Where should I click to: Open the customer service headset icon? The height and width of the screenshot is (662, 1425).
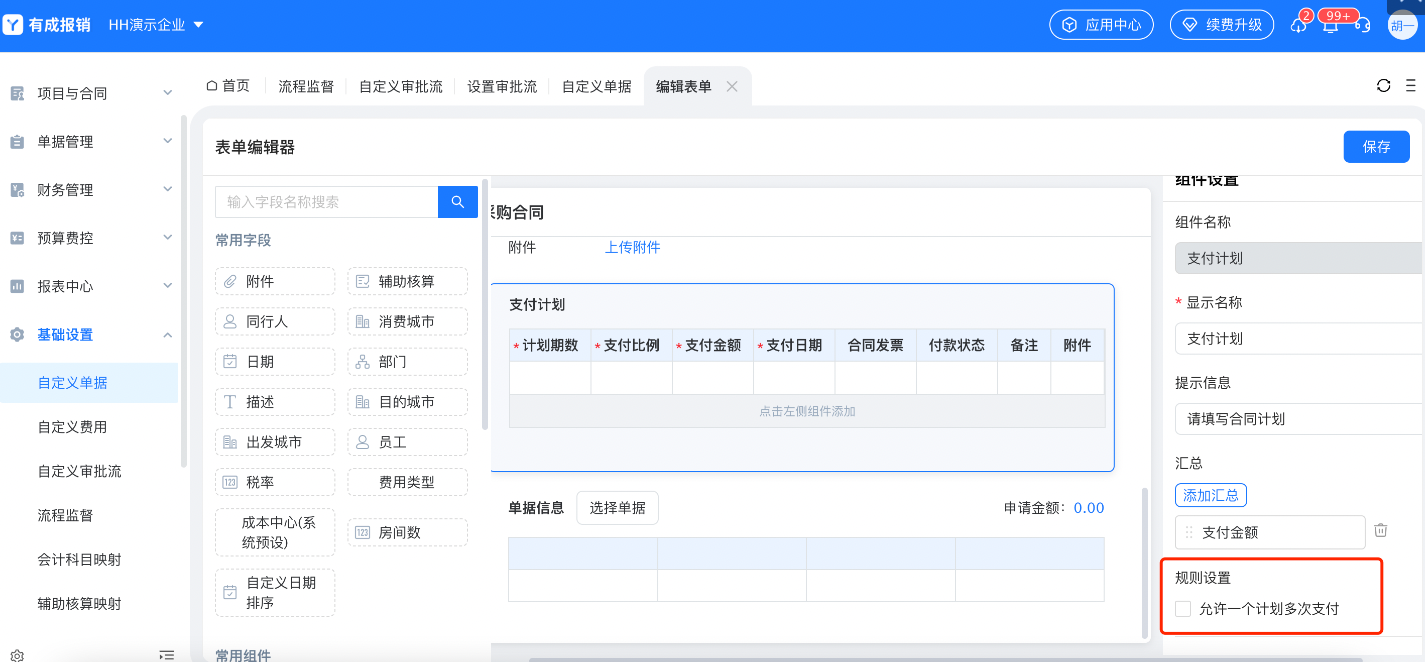coord(1362,25)
